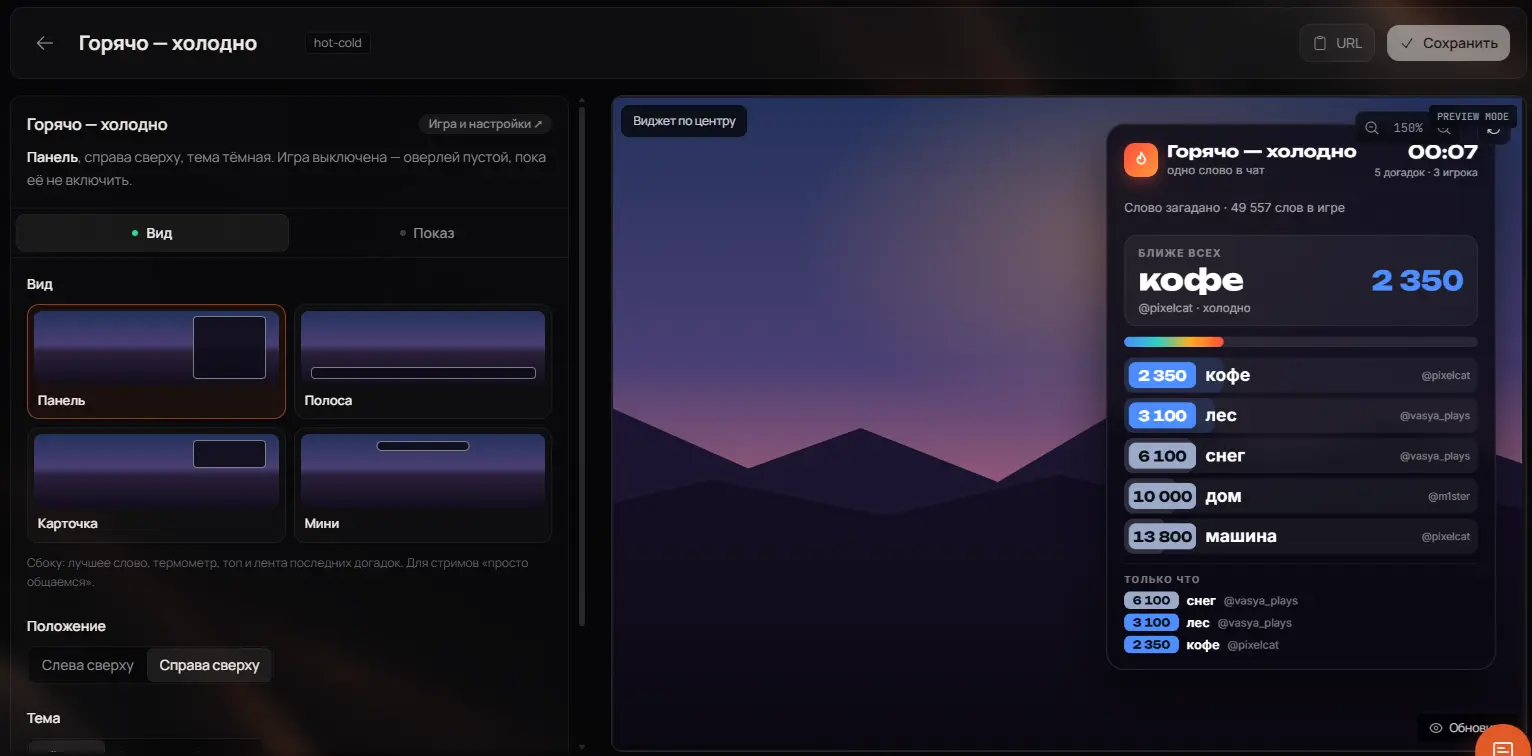This screenshot has width=1532, height=756.
Task: Zoom out the widget preview
Action: click(1372, 128)
